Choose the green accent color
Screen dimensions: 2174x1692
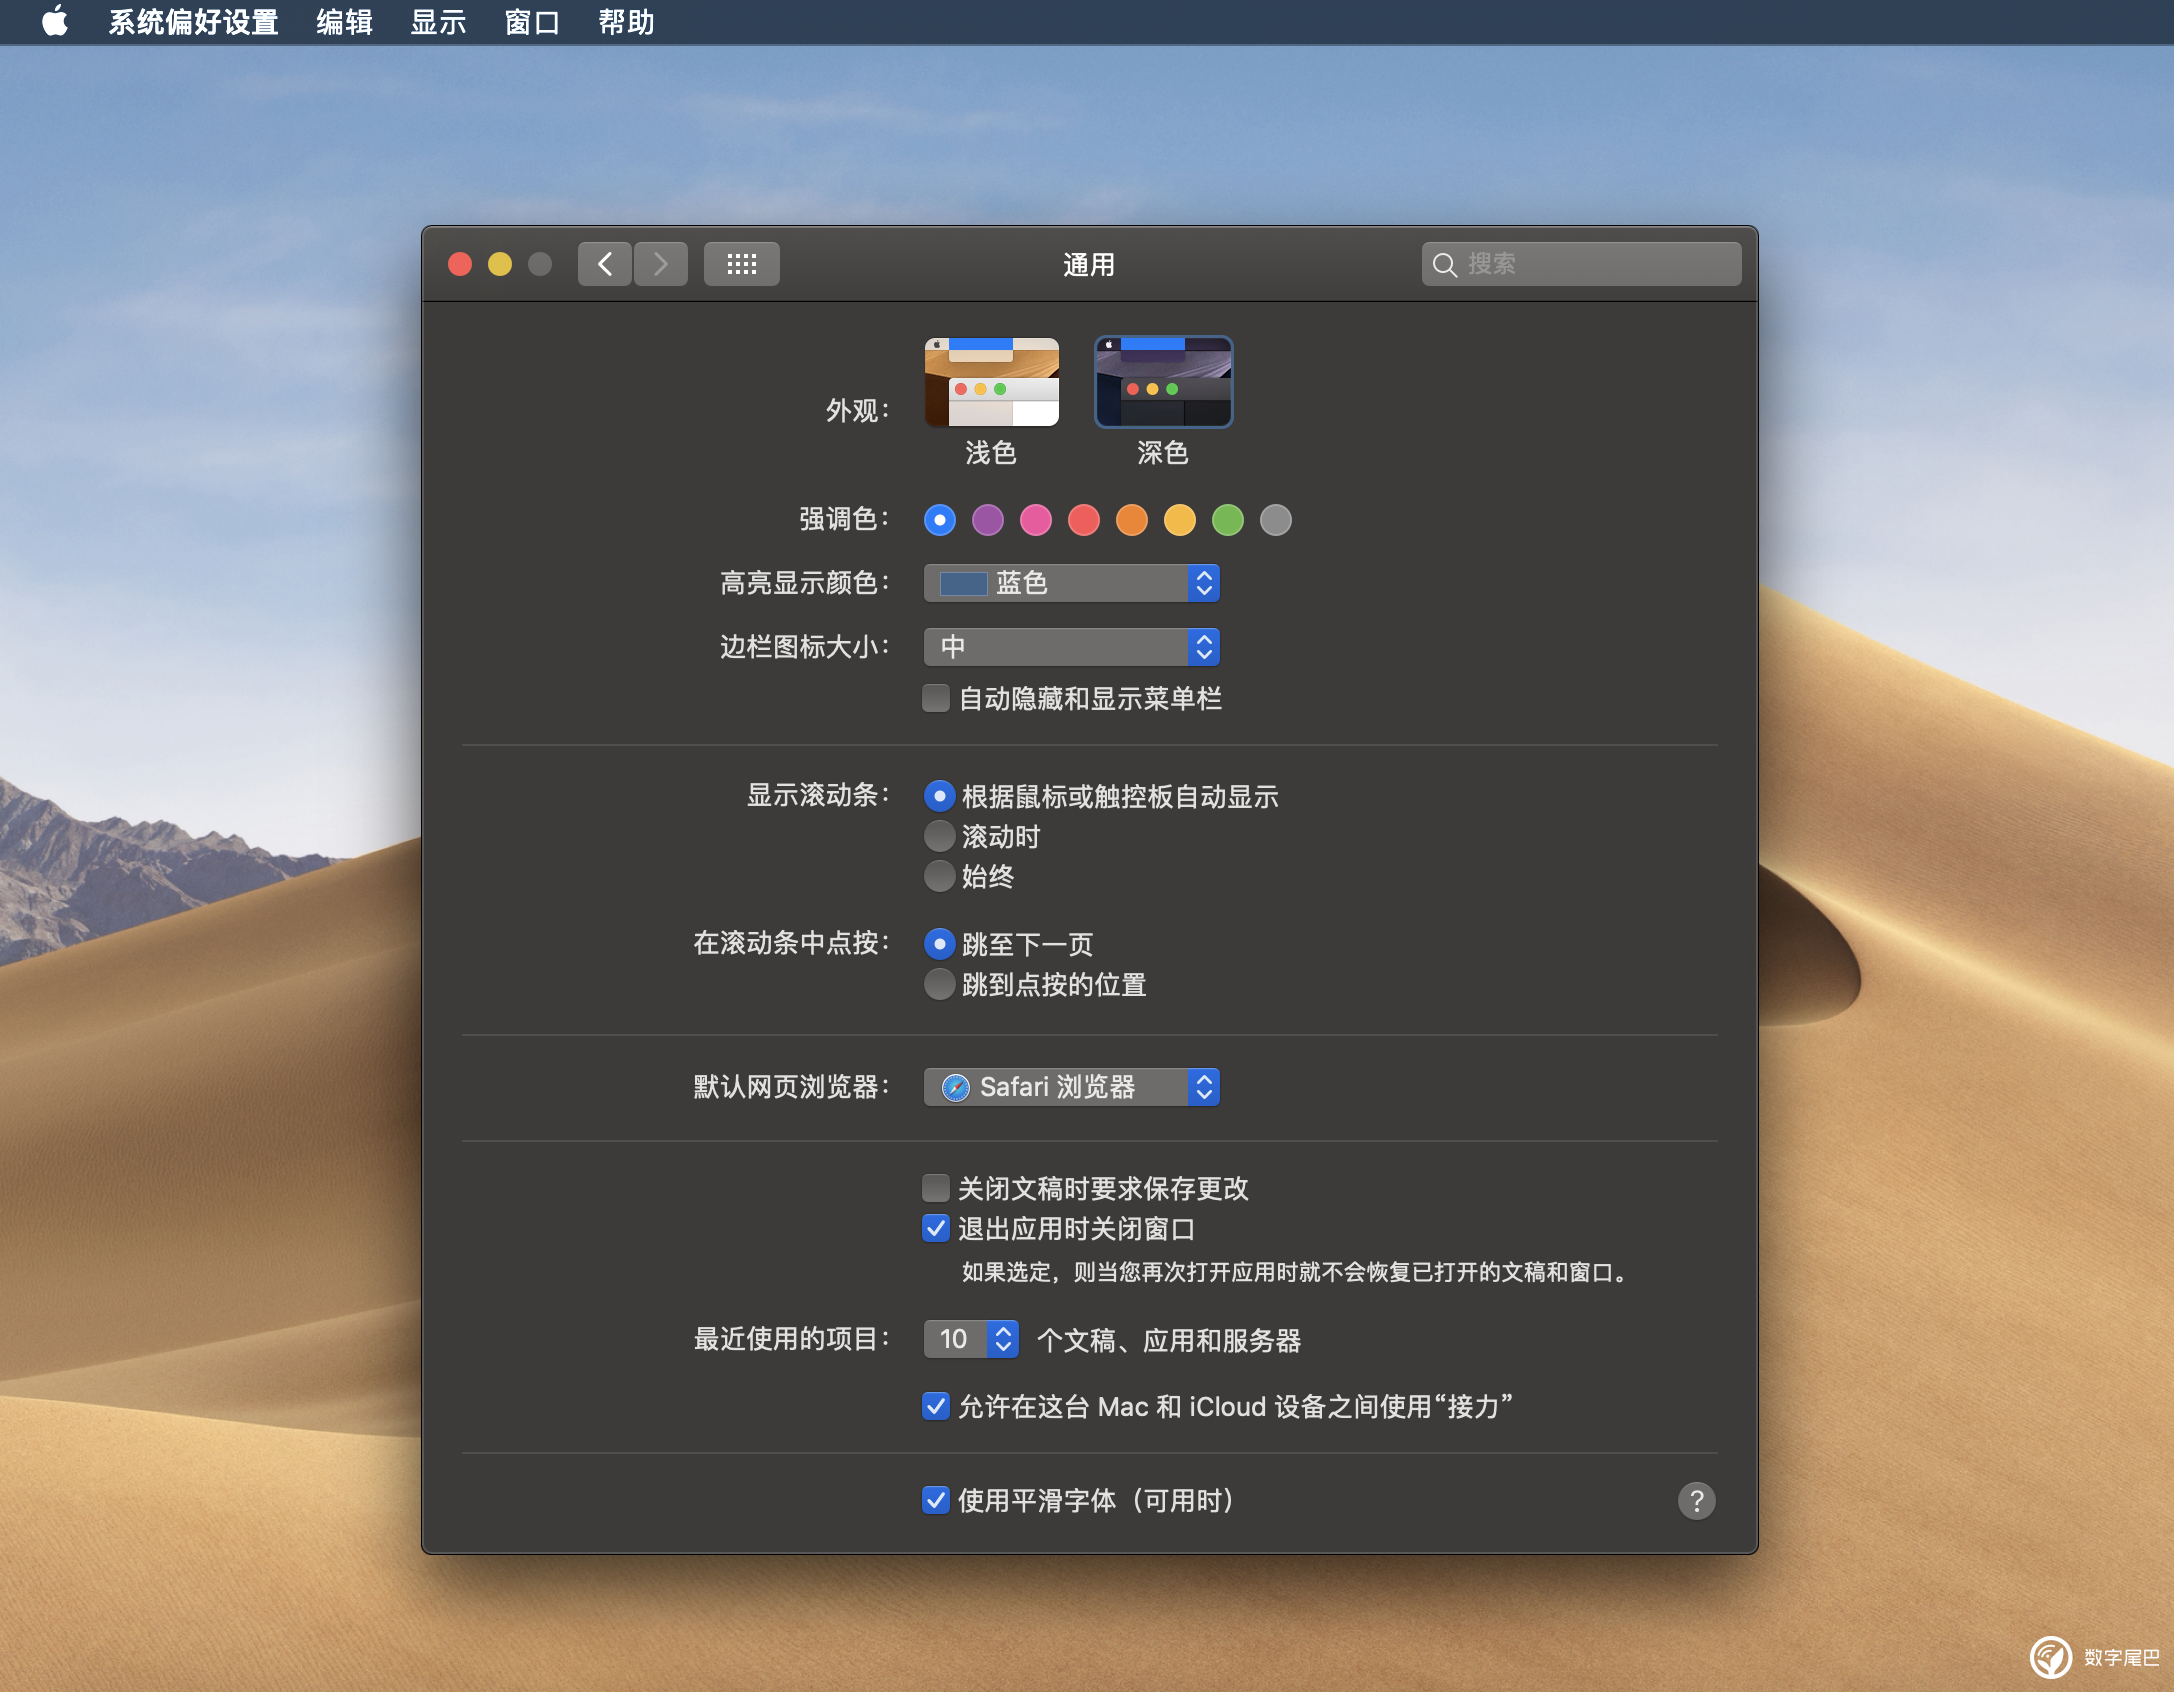coord(1228,520)
